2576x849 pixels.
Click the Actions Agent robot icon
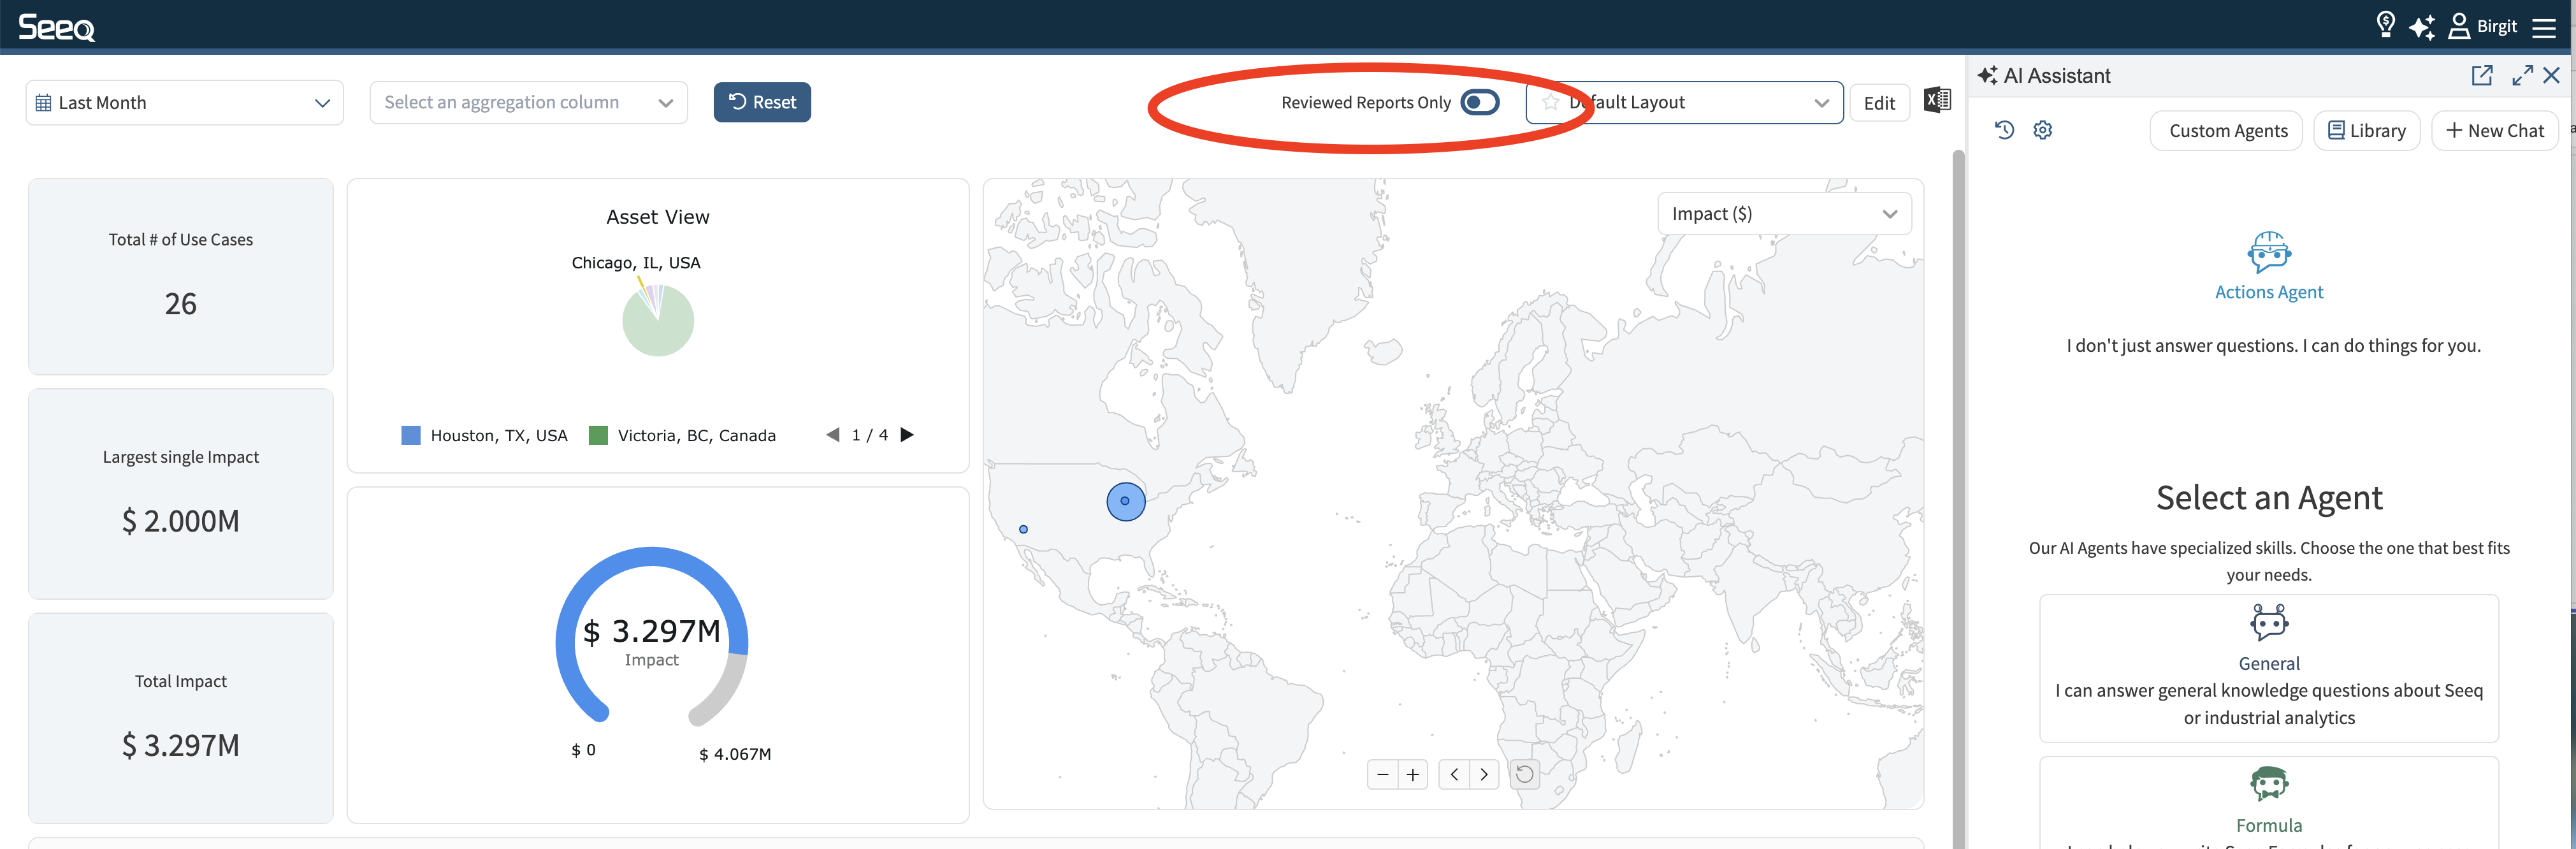[2269, 252]
